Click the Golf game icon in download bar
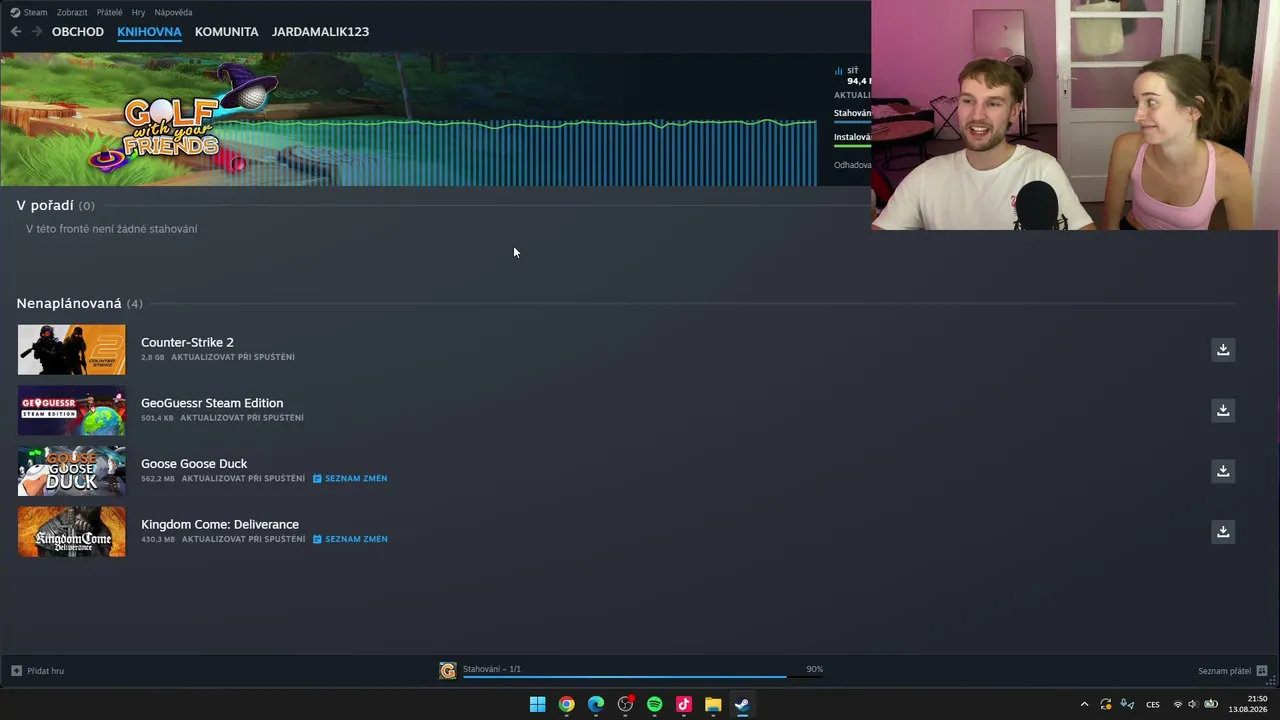Screen dimensions: 1280x720 [x=448, y=671]
